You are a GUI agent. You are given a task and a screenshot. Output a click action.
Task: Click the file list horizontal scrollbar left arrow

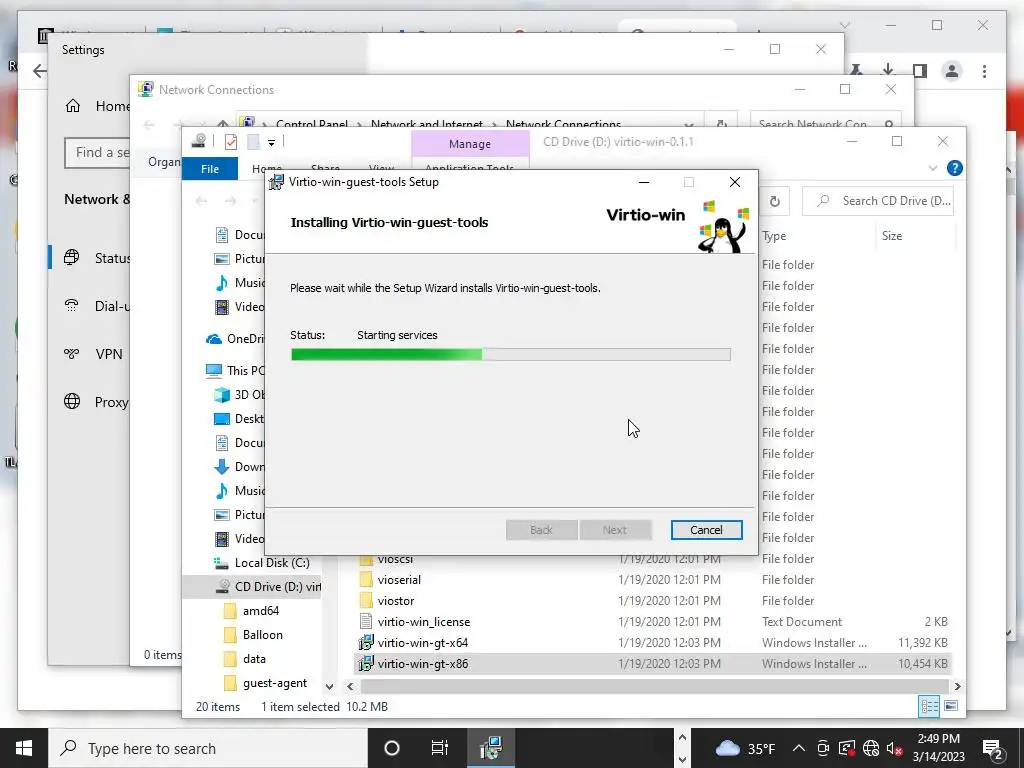pos(350,686)
